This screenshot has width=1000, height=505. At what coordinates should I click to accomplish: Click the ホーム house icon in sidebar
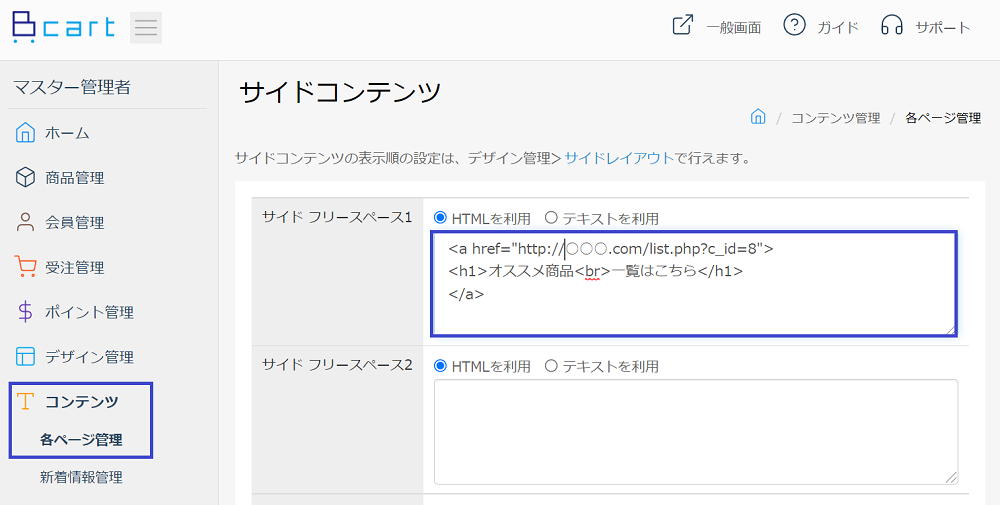point(25,133)
